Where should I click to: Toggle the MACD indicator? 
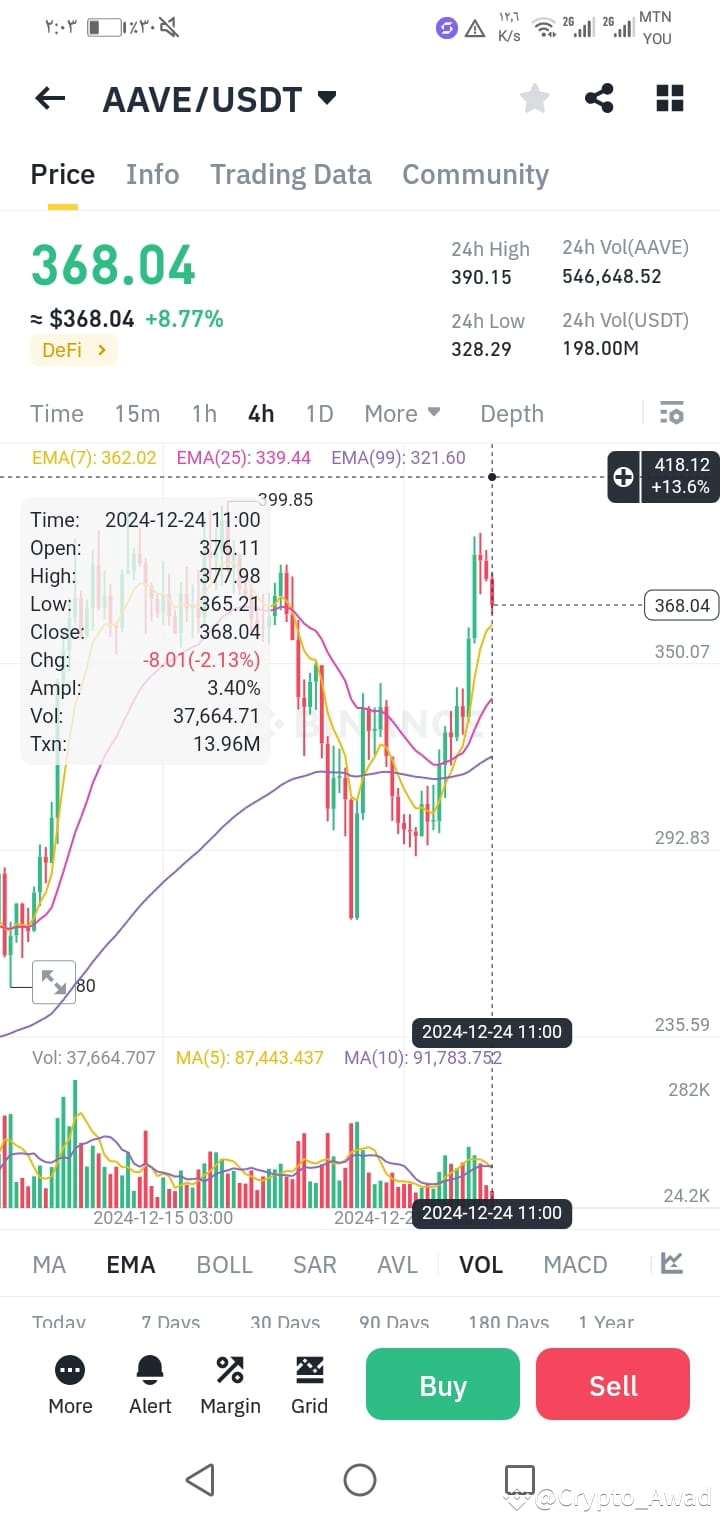pos(575,1264)
